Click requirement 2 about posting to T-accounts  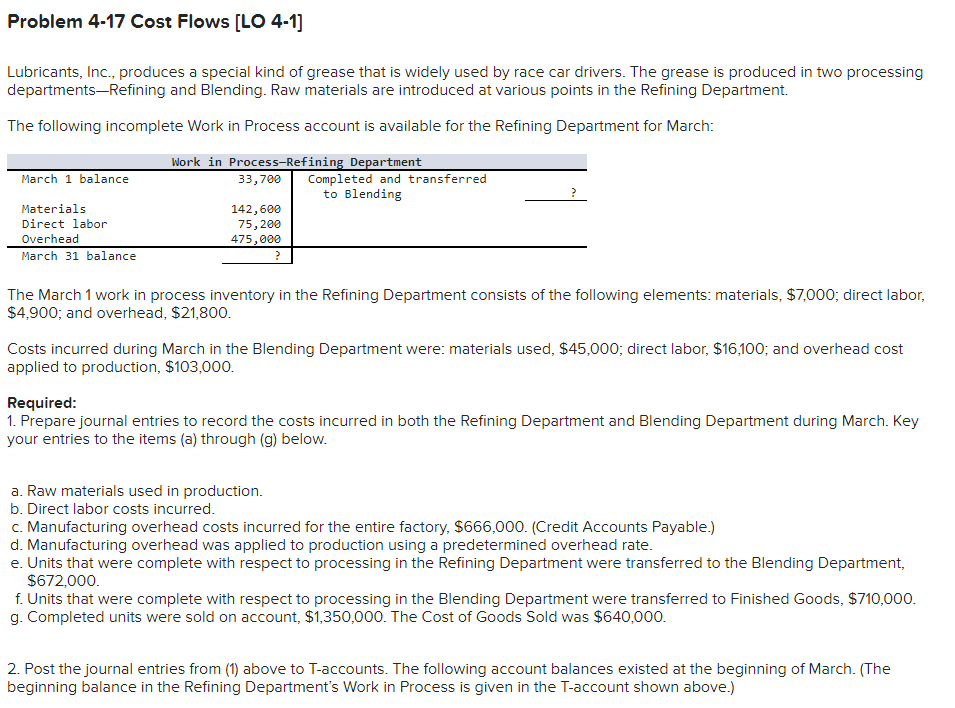pos(449,678)
